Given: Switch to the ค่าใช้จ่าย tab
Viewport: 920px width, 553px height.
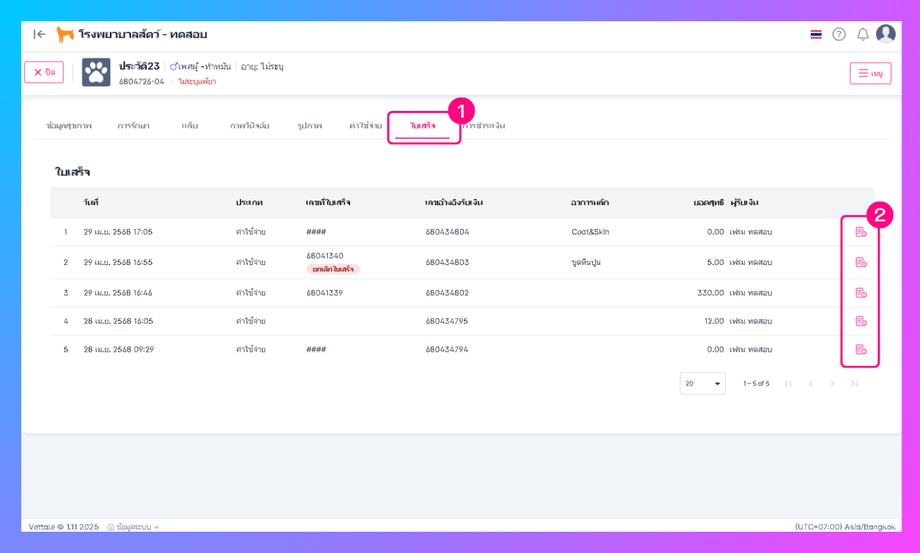Looking at the screenshot, I should click(365, 125).
